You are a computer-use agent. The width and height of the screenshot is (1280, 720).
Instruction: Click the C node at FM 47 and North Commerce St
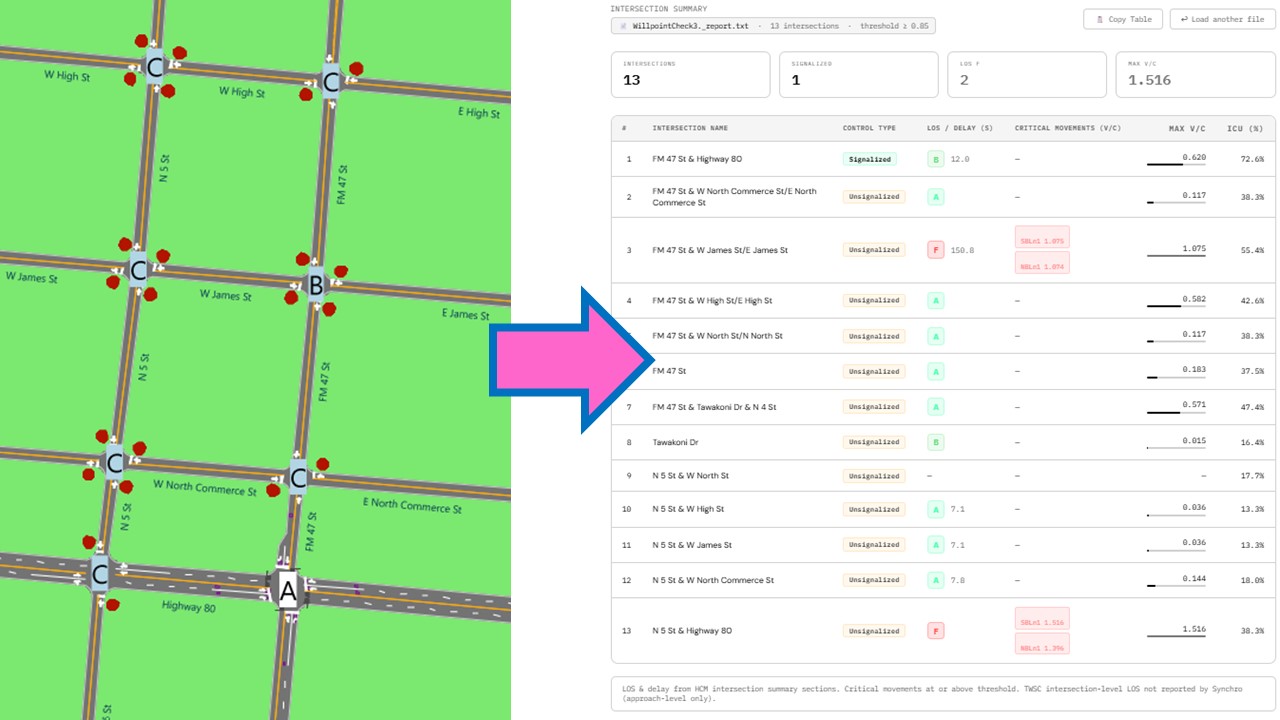point(298,478)
